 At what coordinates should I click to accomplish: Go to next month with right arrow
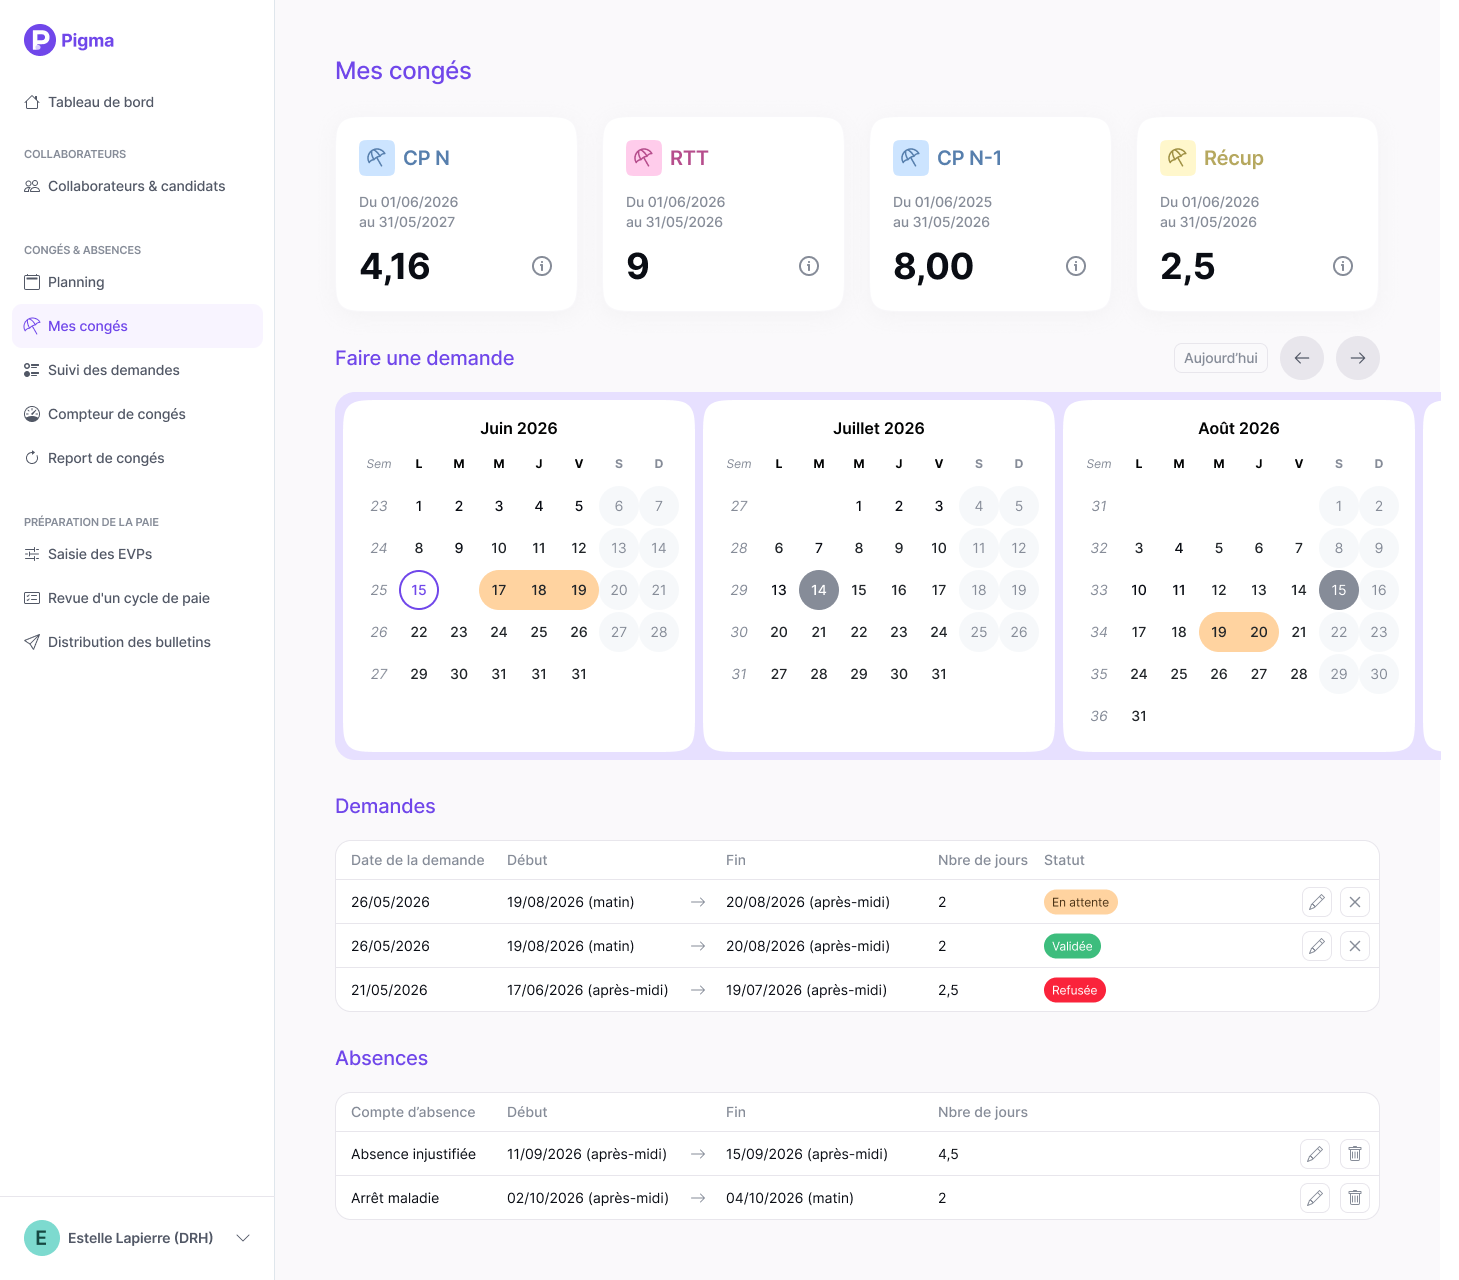(x=1358, y=358)
